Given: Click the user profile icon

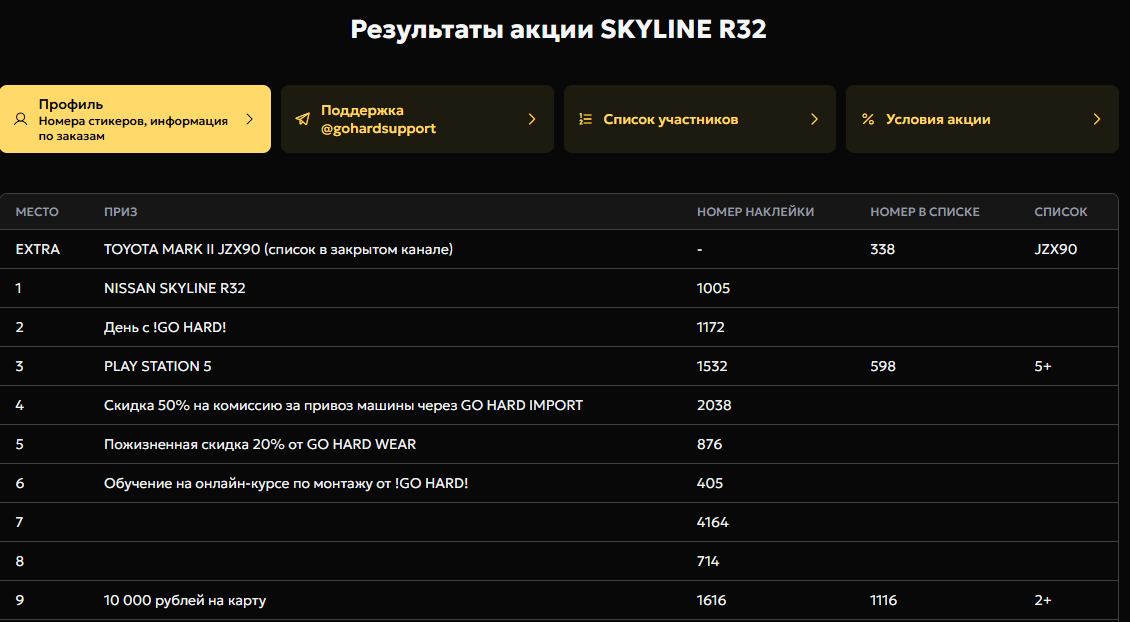Looking at the screenshot, I should pyautogui.click(x=20, y=119).
